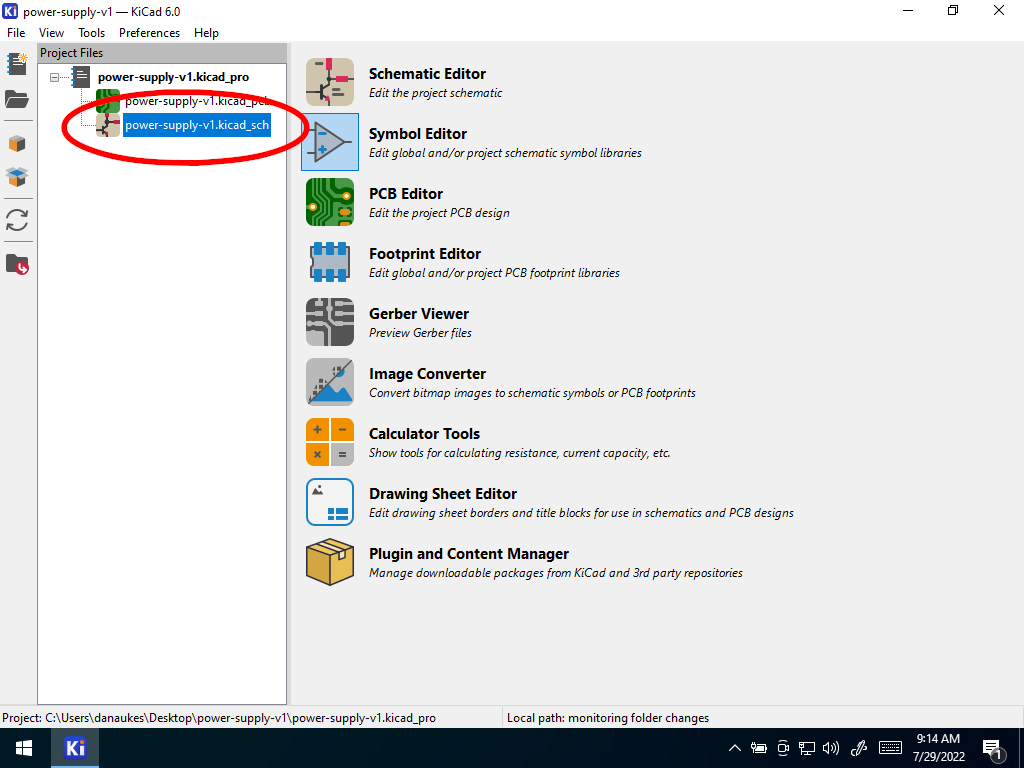Show hidden system tray icons

735,748
